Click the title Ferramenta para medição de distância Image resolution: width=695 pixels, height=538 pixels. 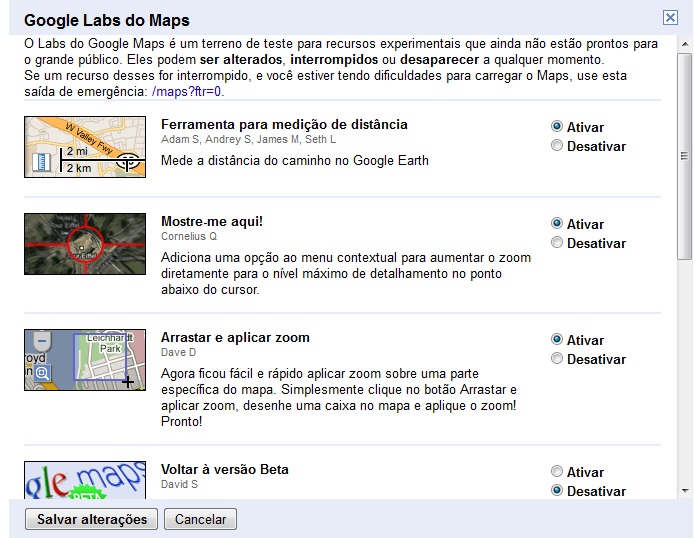pos(284,125)
